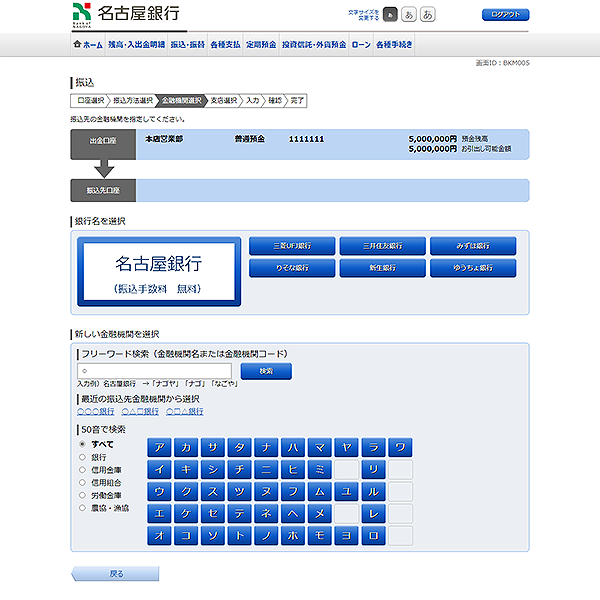Select the すべて radio button

click(82, 444)
